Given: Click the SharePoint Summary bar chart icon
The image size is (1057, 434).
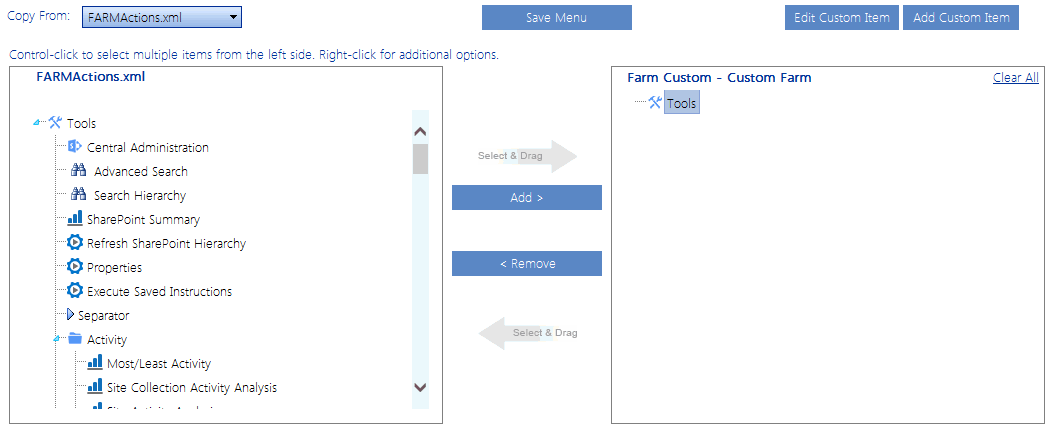Looking at the screenshot, I should (x=74, y=219).
